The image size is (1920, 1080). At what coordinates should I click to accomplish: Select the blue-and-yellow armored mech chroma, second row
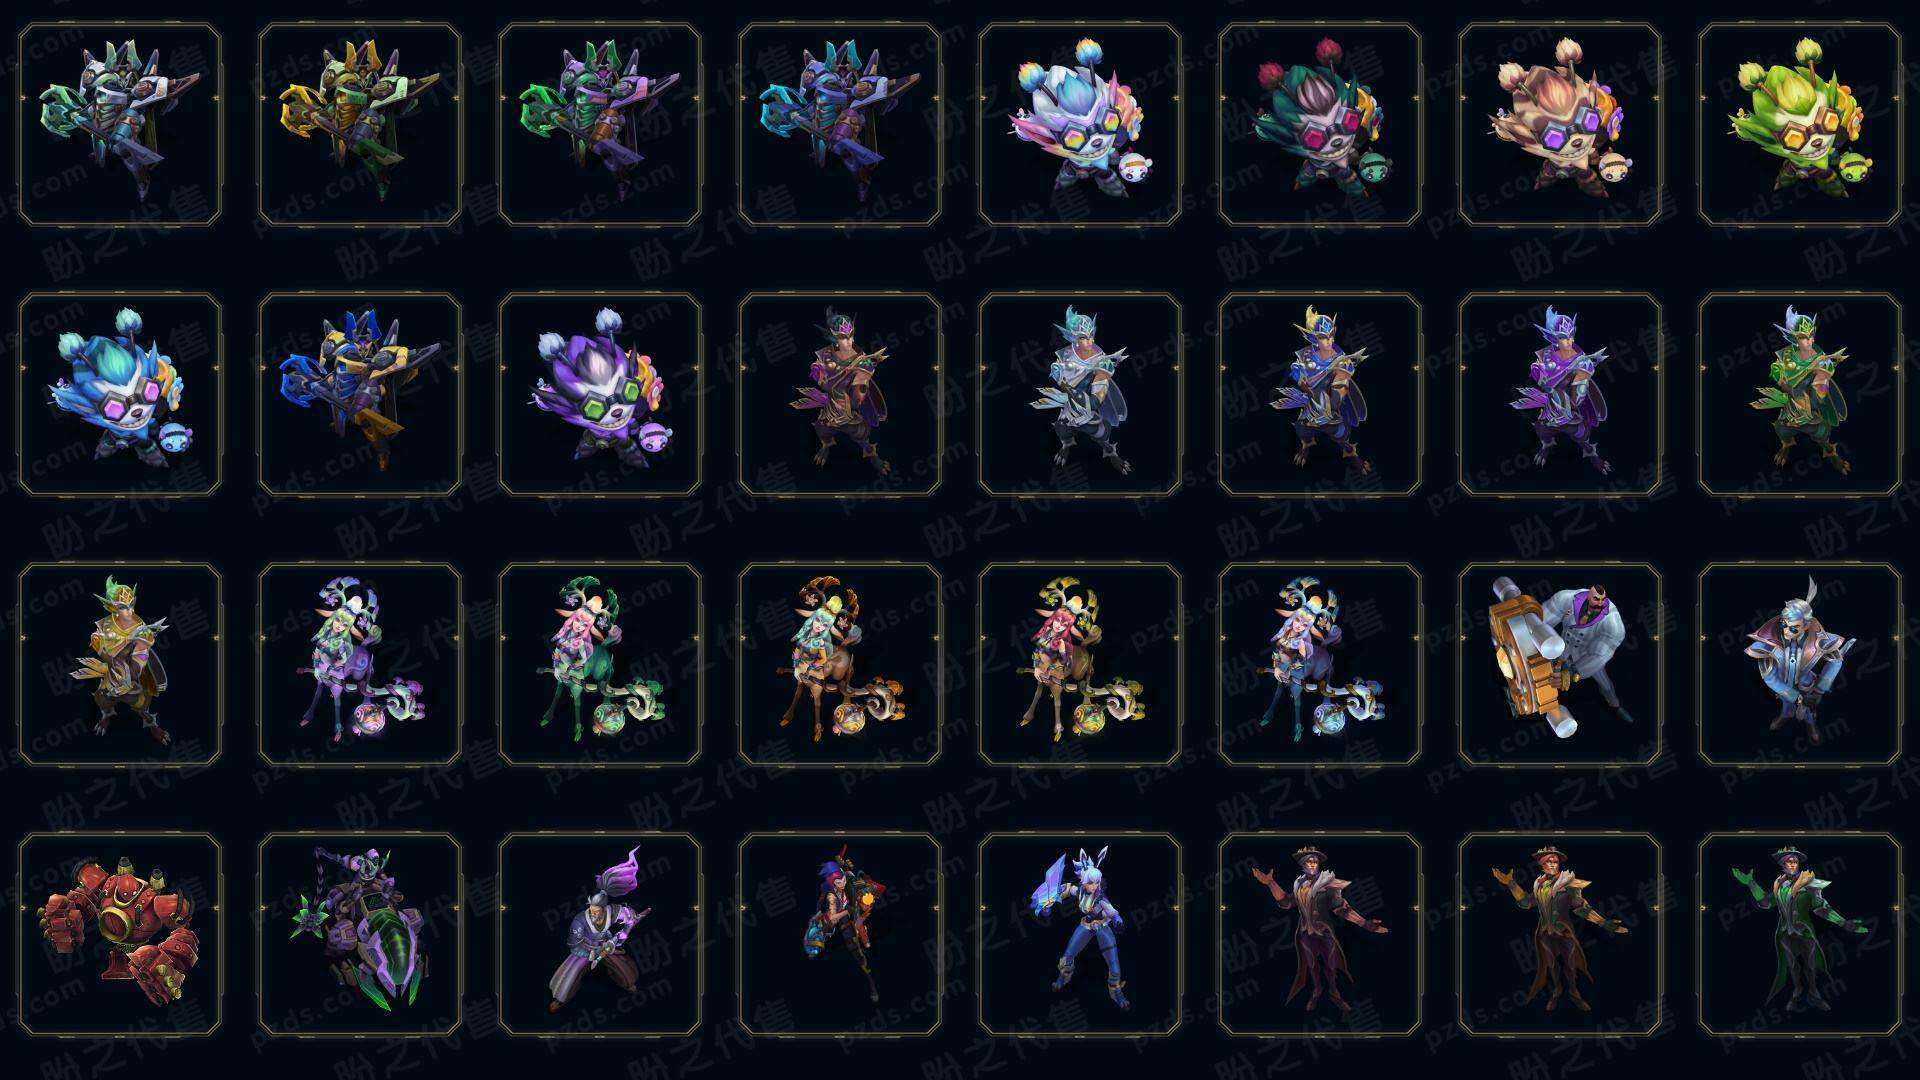(360, 395)
